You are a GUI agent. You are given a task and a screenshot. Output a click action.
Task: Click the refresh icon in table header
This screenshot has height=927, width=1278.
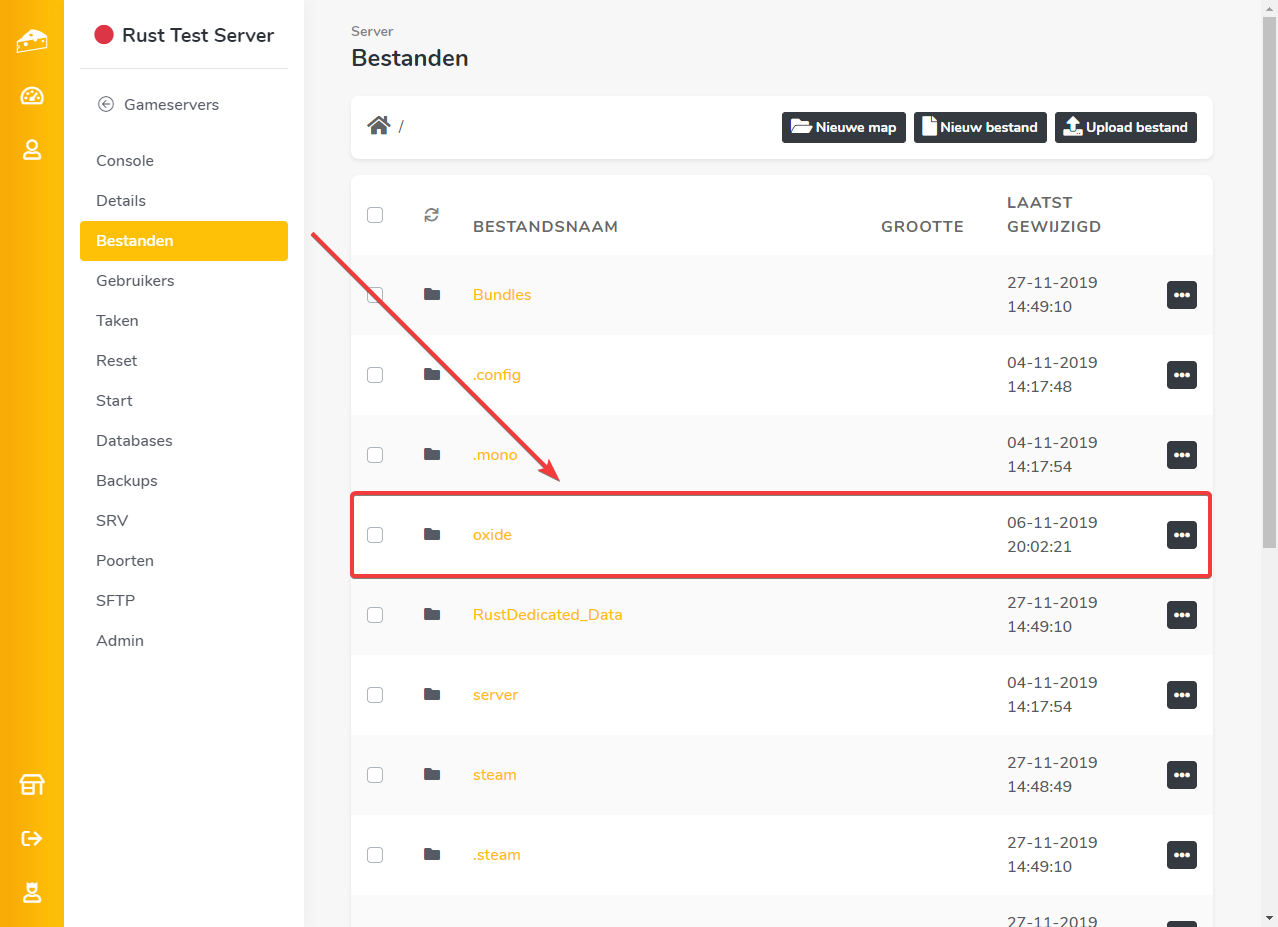(x=431, y=215)
